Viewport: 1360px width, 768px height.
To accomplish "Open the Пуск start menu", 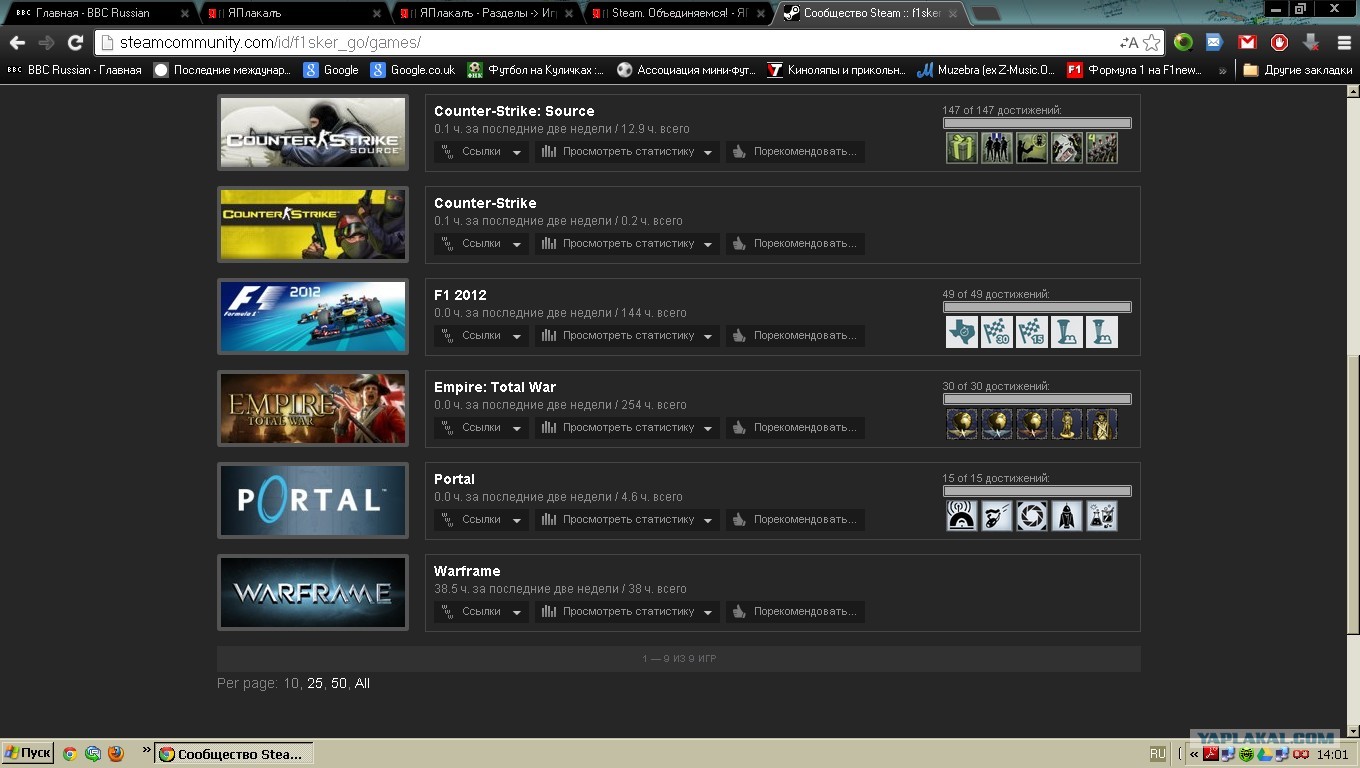I will tap(28, 754).
